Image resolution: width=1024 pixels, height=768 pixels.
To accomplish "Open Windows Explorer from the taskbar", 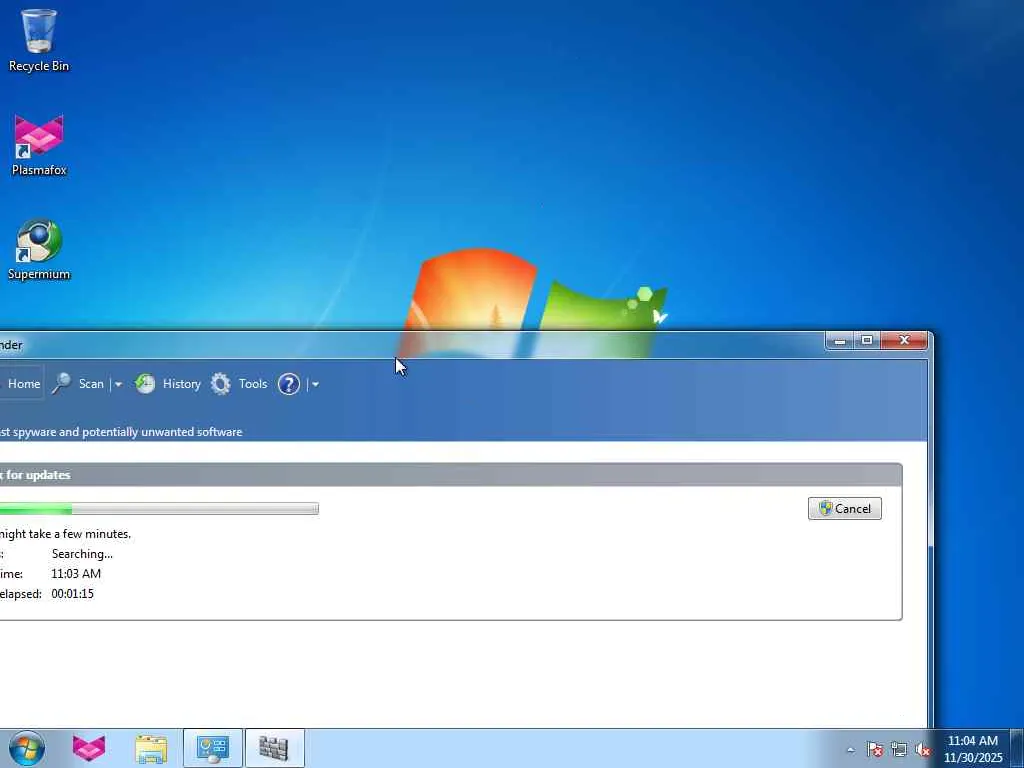I will point(151,748).
